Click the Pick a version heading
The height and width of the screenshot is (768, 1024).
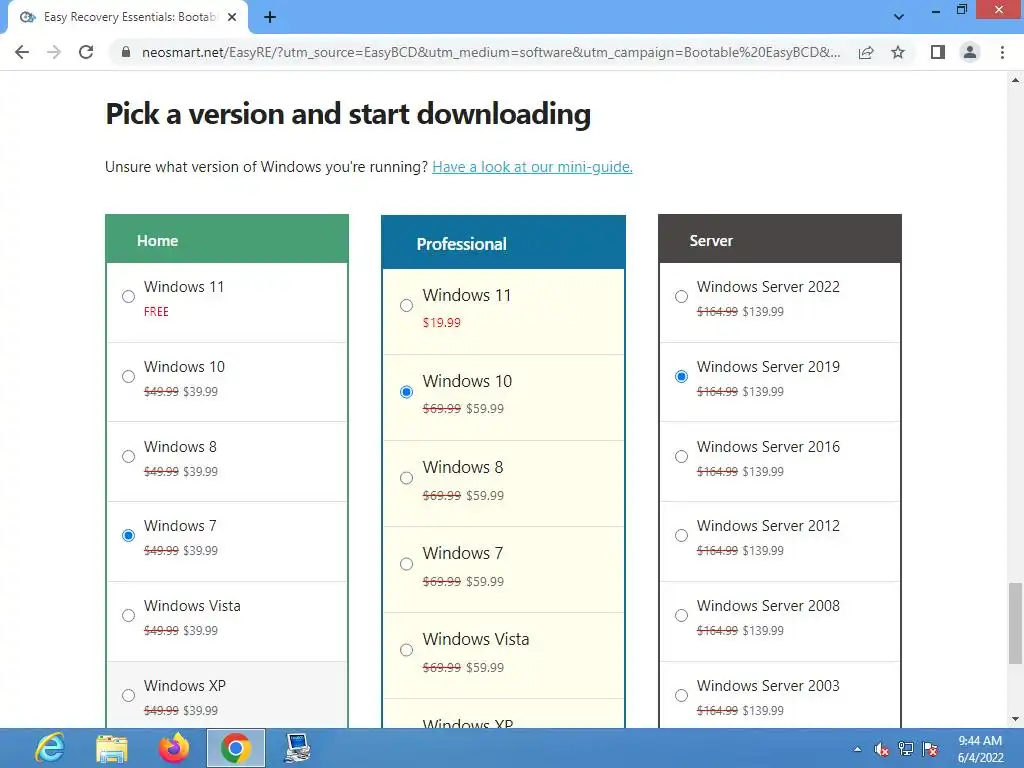pyautogui.click(x=348, y=114)
